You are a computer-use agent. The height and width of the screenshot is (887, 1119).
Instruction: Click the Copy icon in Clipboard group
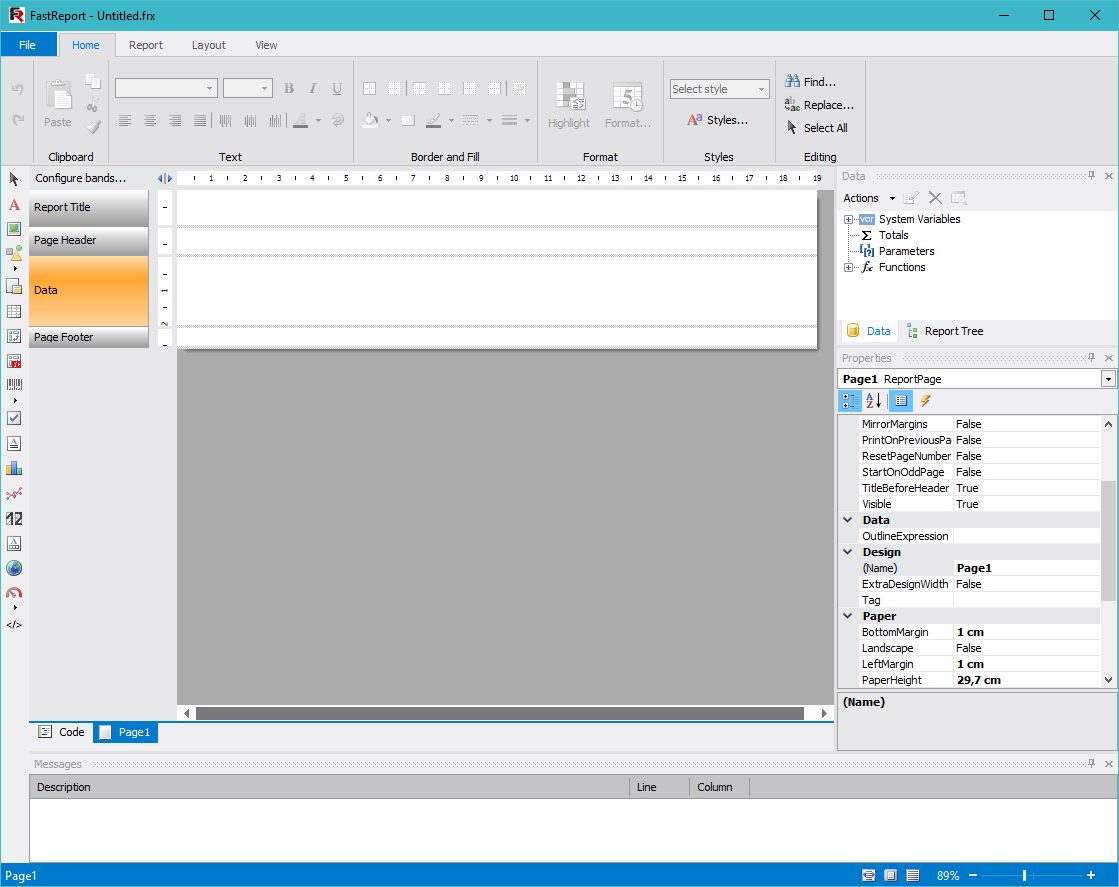93,81
